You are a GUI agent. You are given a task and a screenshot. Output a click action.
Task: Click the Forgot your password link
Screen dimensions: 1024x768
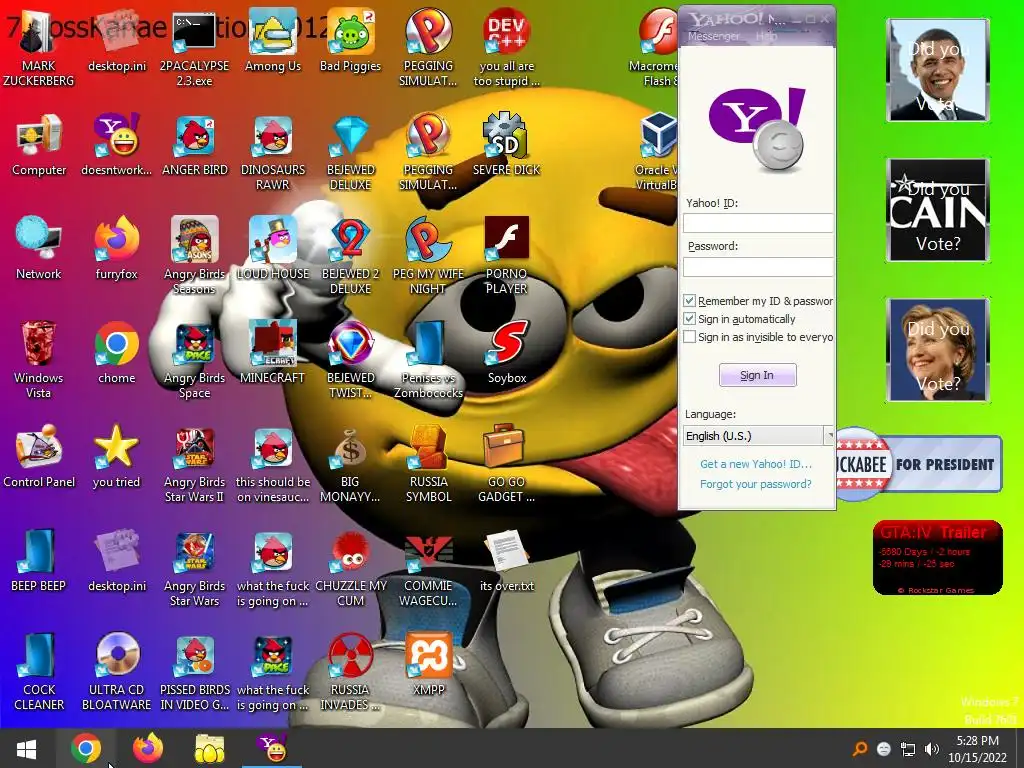point(756,484)
